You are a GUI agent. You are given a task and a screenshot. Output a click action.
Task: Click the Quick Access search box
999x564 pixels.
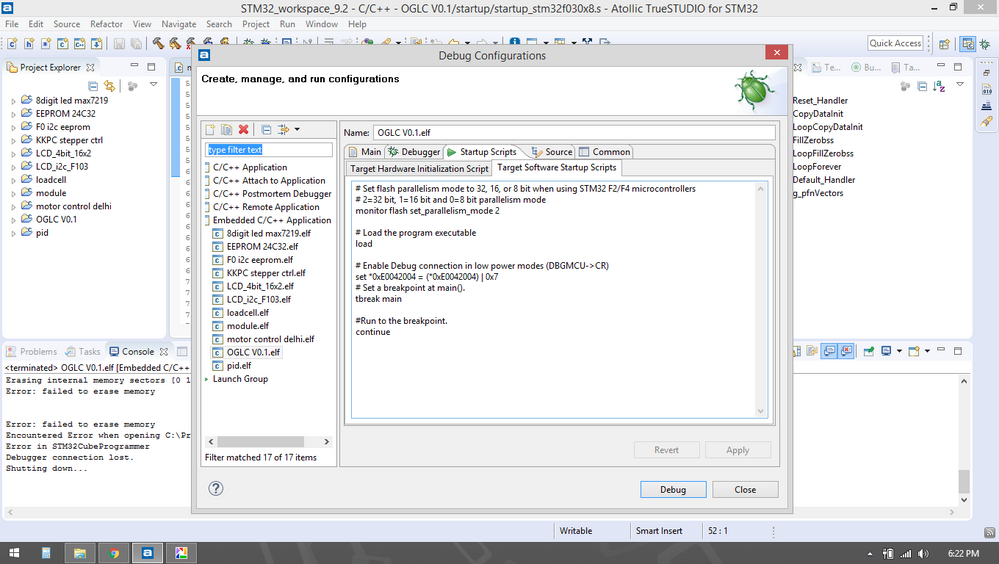click(895, 43)
